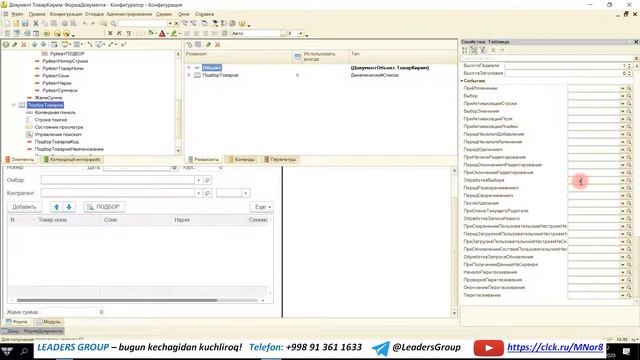Click the taskbar search magnifier

[24, 351]
